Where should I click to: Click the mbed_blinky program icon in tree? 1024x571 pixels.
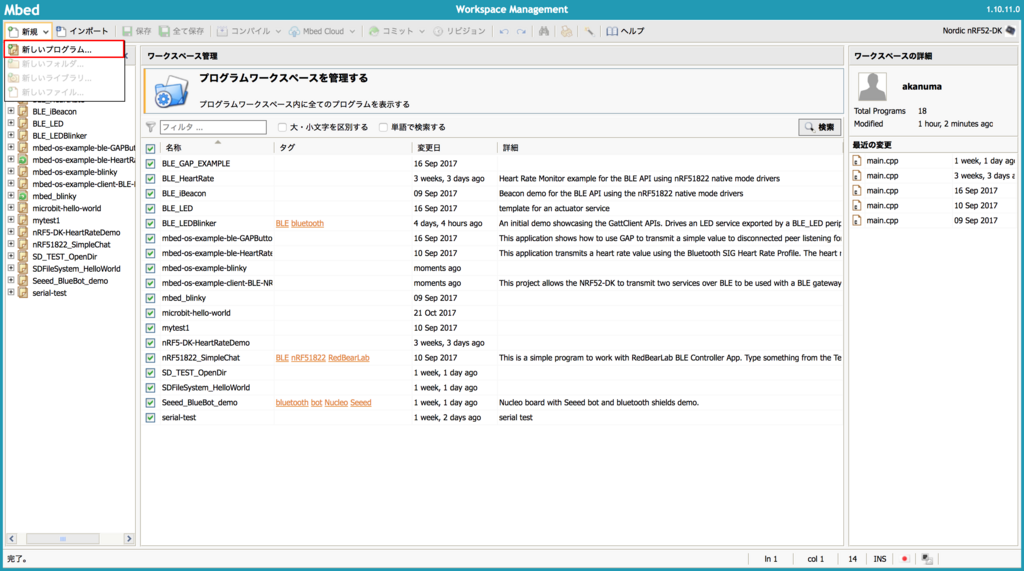(x=23, y=196)
